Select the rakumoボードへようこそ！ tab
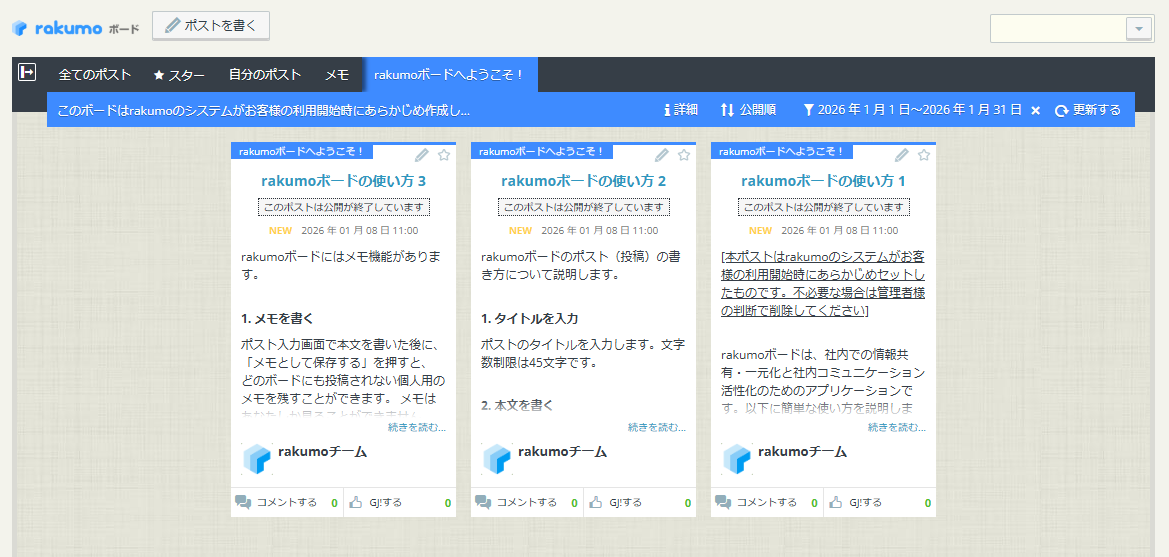 pos(450,75)
